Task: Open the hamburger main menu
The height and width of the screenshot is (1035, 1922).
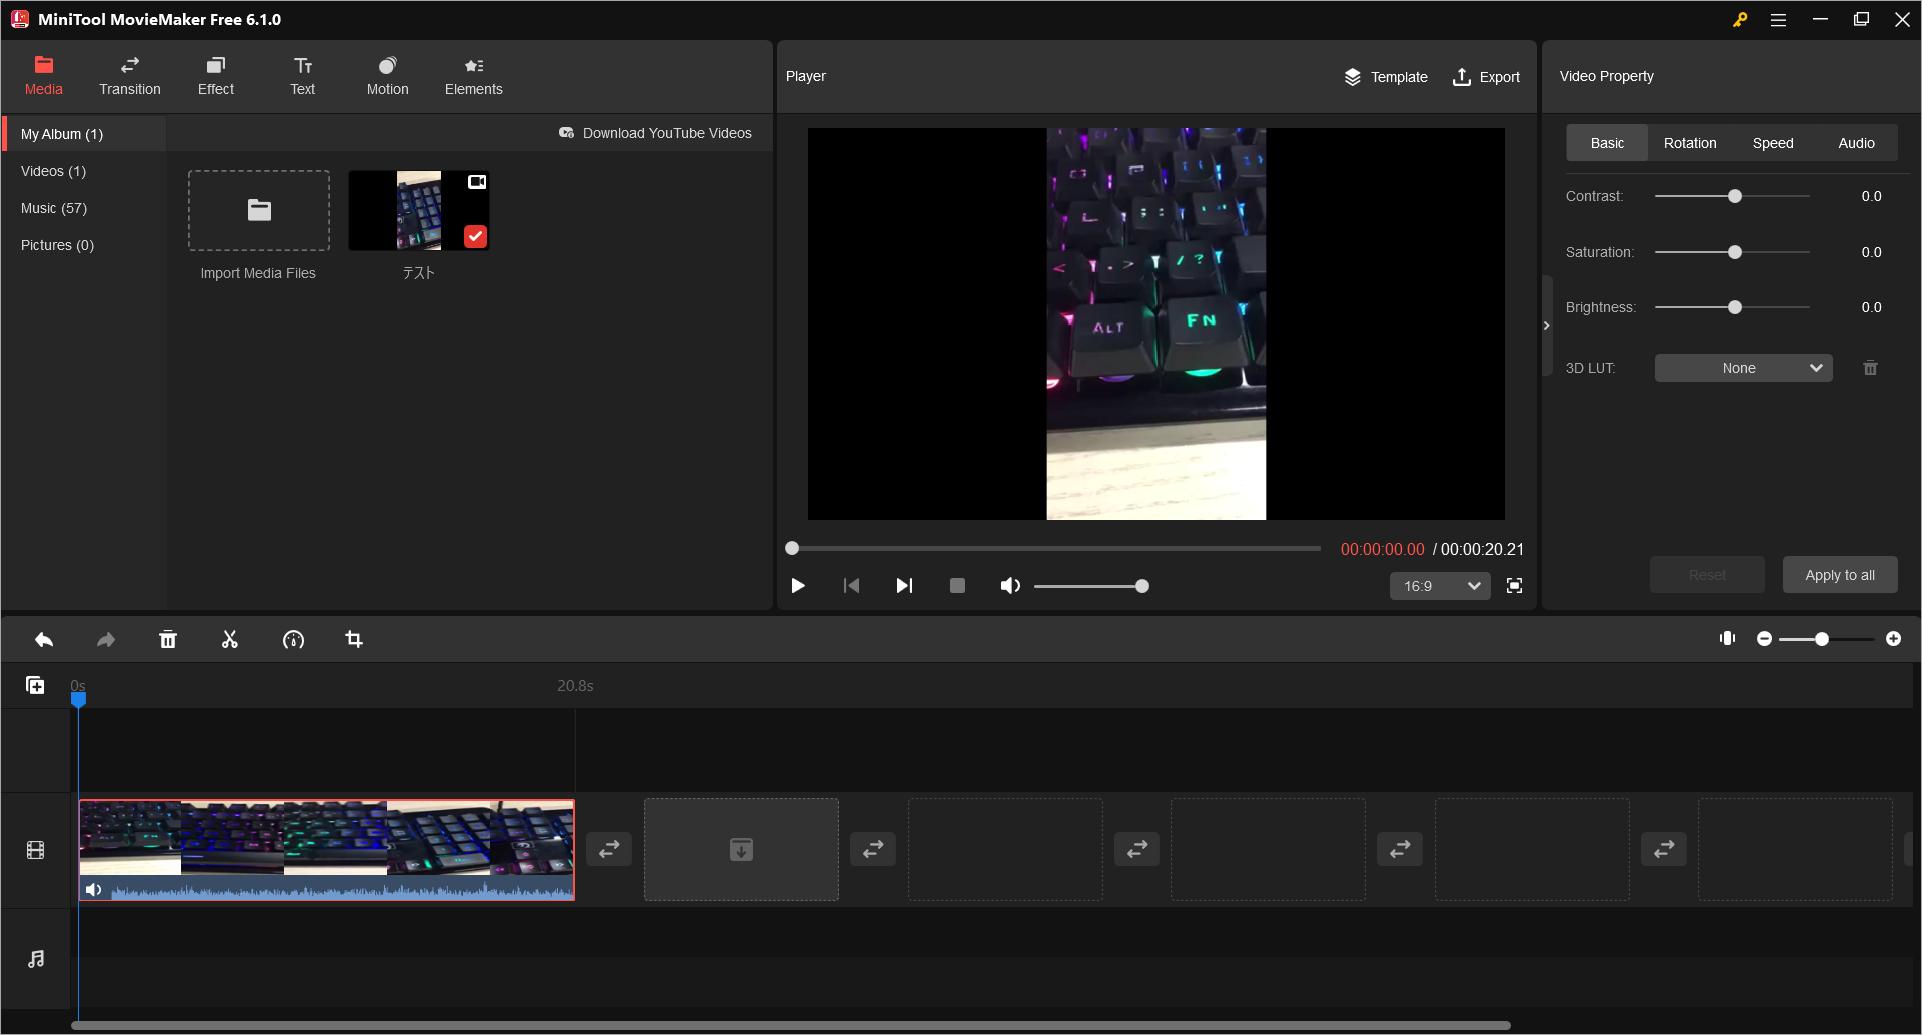Action: 1778,20
